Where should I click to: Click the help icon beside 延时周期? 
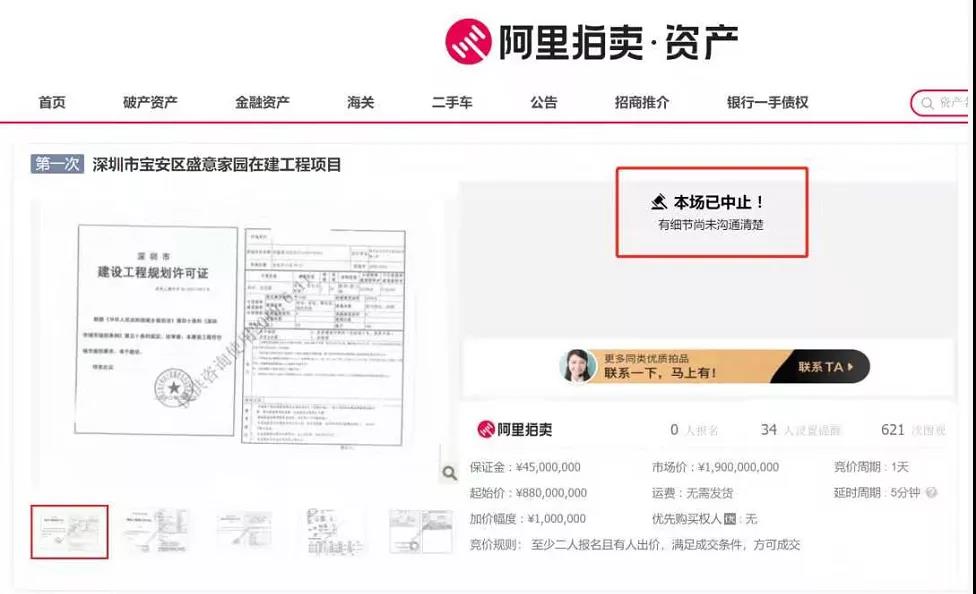pyautogui.click(x=931, y=493)
